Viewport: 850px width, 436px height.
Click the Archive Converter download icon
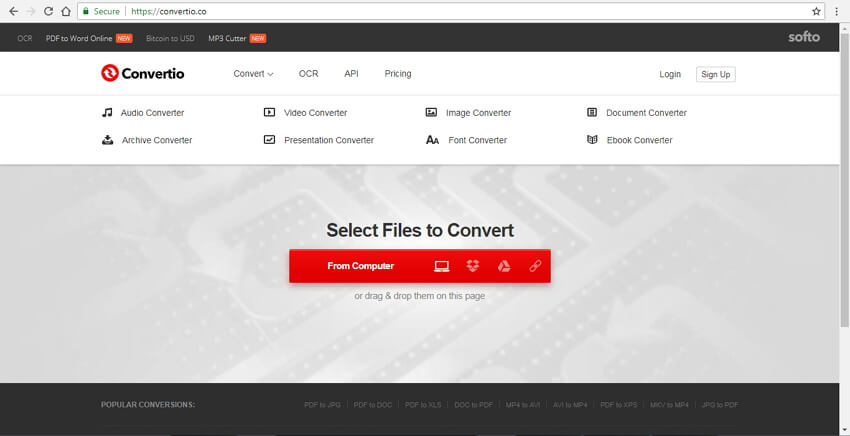click(108, 139)
